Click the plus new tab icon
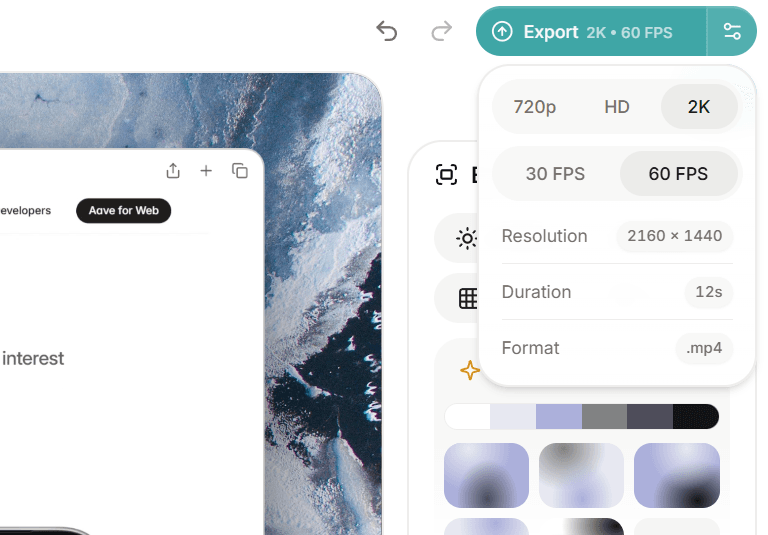This screenshot has width=768, height=535. point(206,171)
